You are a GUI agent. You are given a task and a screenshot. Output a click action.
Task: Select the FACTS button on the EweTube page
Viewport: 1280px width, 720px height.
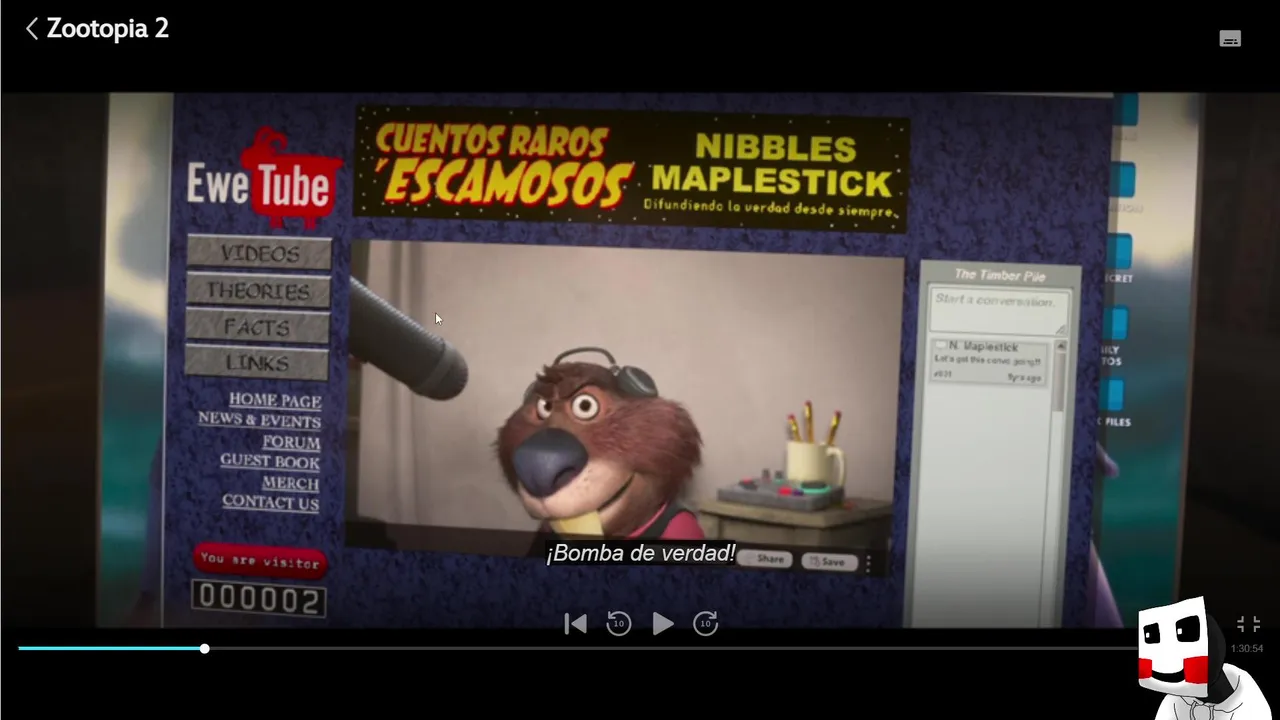click(257, 326)
